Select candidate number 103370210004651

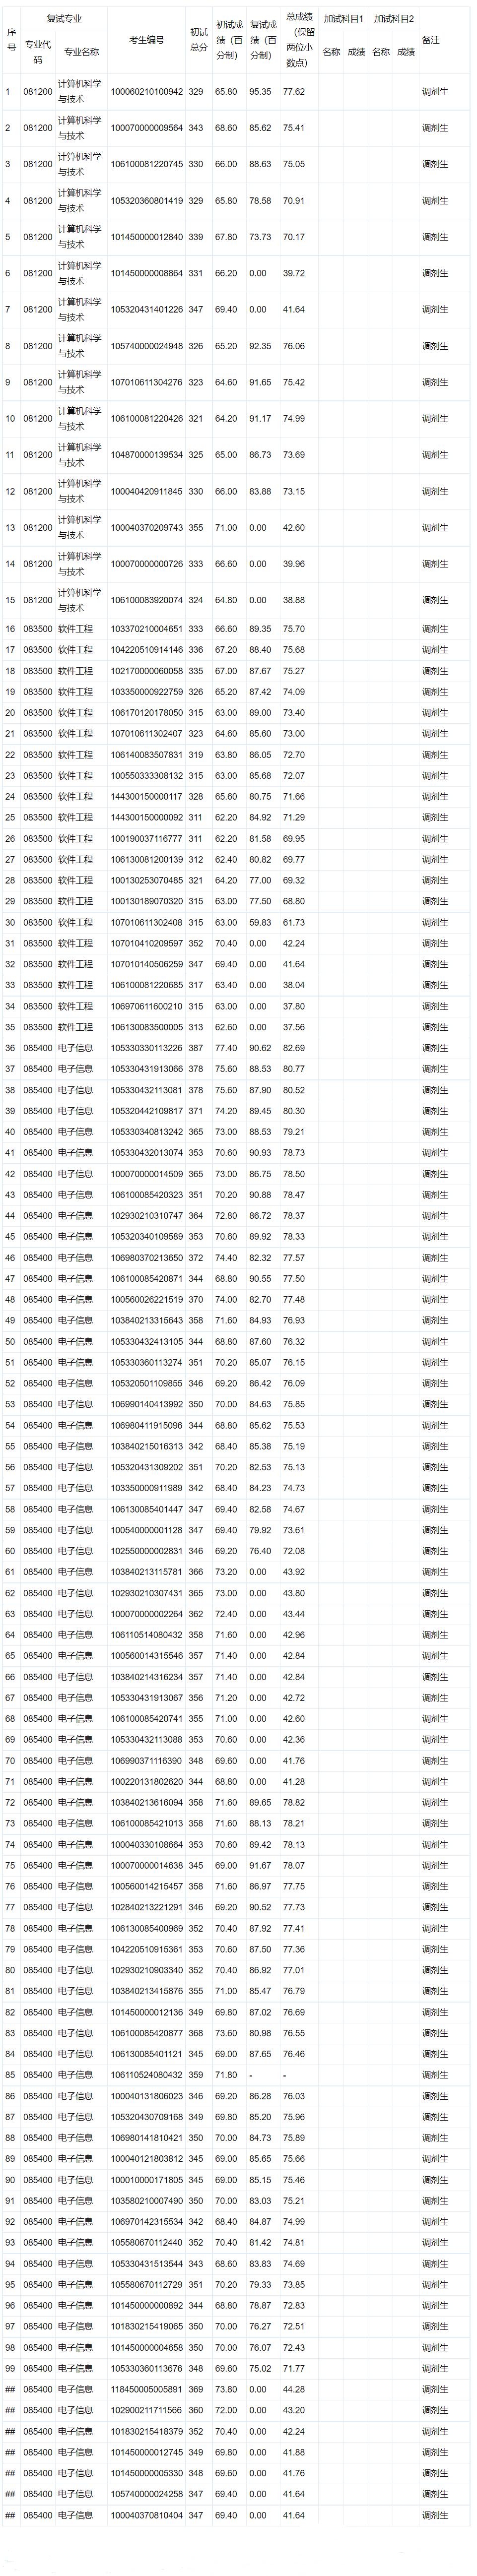pos(146,629)
